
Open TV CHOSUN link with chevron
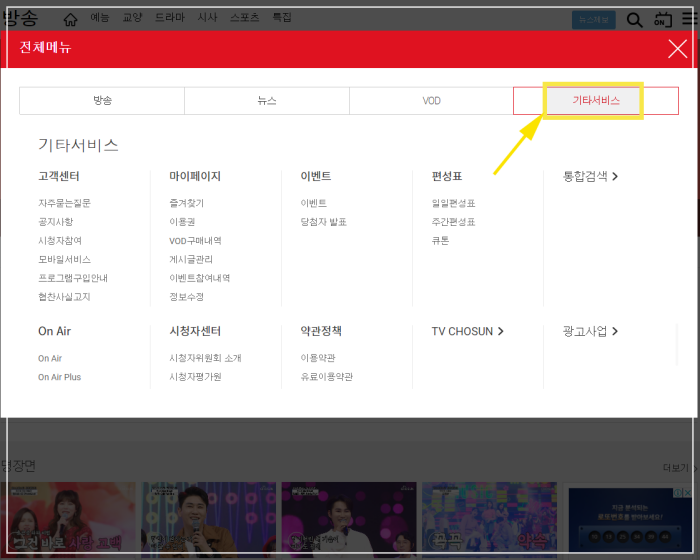pyautogui.click(x=467, y=331)
